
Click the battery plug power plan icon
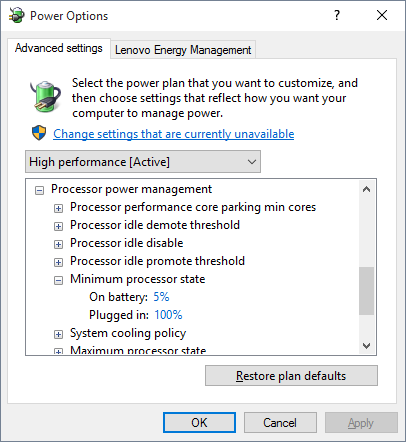point(45,96)
